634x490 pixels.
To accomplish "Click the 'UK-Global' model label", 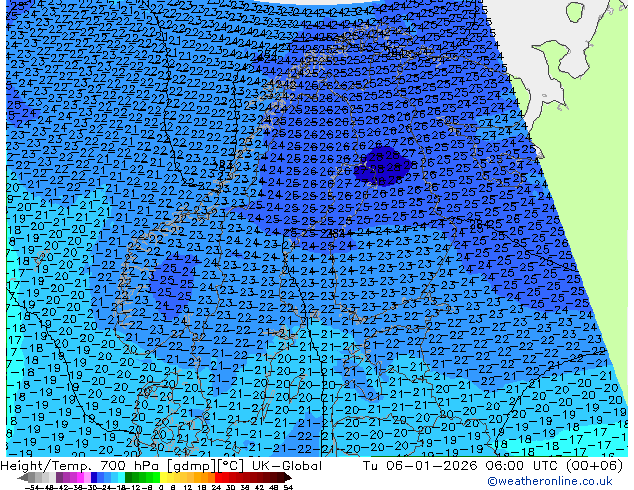I will (287, 466).
